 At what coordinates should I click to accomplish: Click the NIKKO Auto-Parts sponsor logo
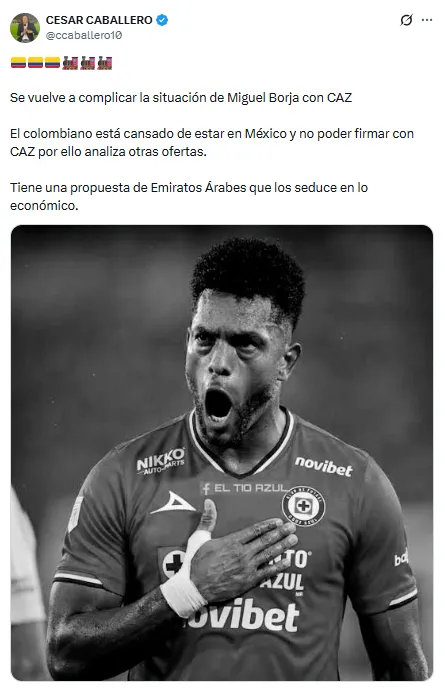[161, 461]
